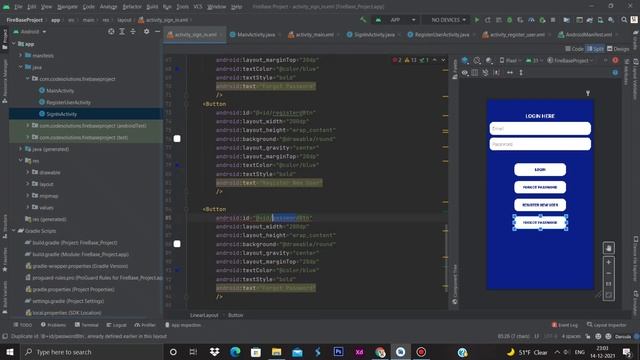Toggle the autoconnect magnet icon in preview
Image resolution: width=640 pixels, height=360 pixels.
pyautogui.click(x=485, y=72)
